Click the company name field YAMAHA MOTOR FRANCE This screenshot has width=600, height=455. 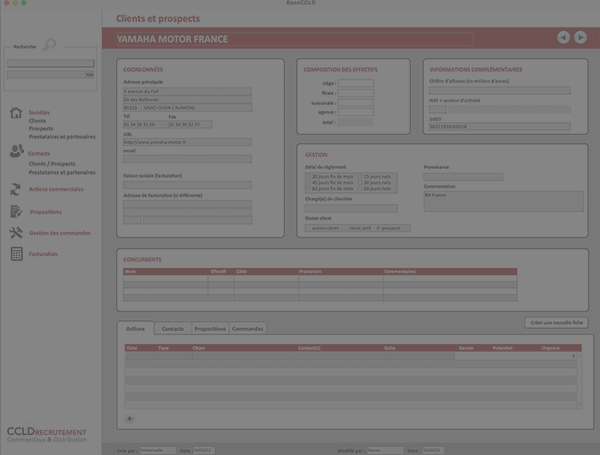(295, 39)
